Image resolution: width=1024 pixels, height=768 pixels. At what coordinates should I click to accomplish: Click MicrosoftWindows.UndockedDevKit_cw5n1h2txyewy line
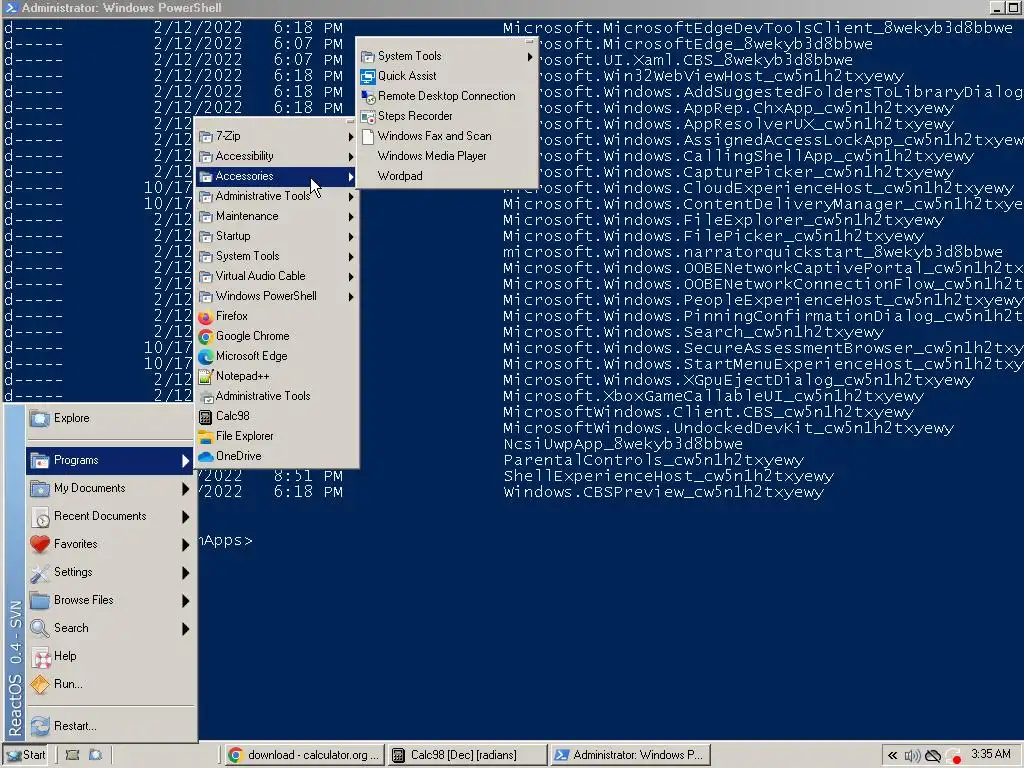pos(728,428)
